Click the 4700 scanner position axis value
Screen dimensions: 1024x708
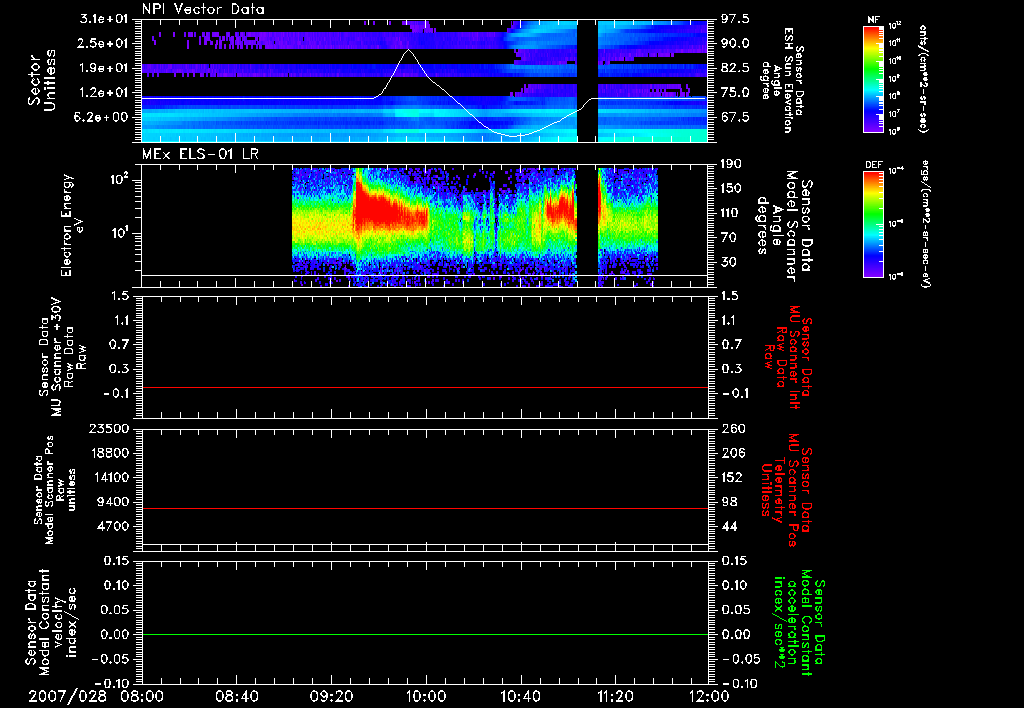tap(114, 526)
